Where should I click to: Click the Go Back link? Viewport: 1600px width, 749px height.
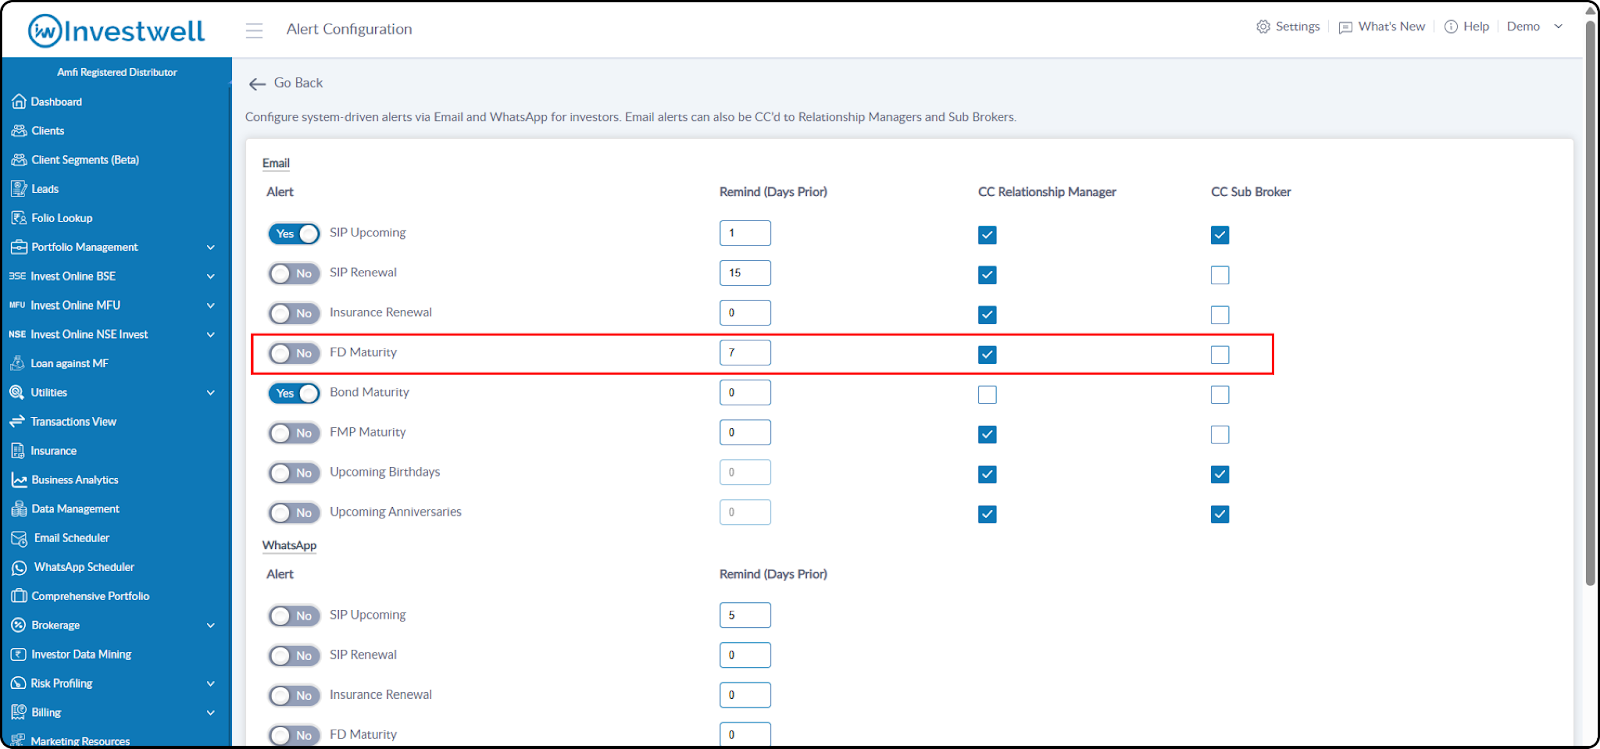pos(298,83)
